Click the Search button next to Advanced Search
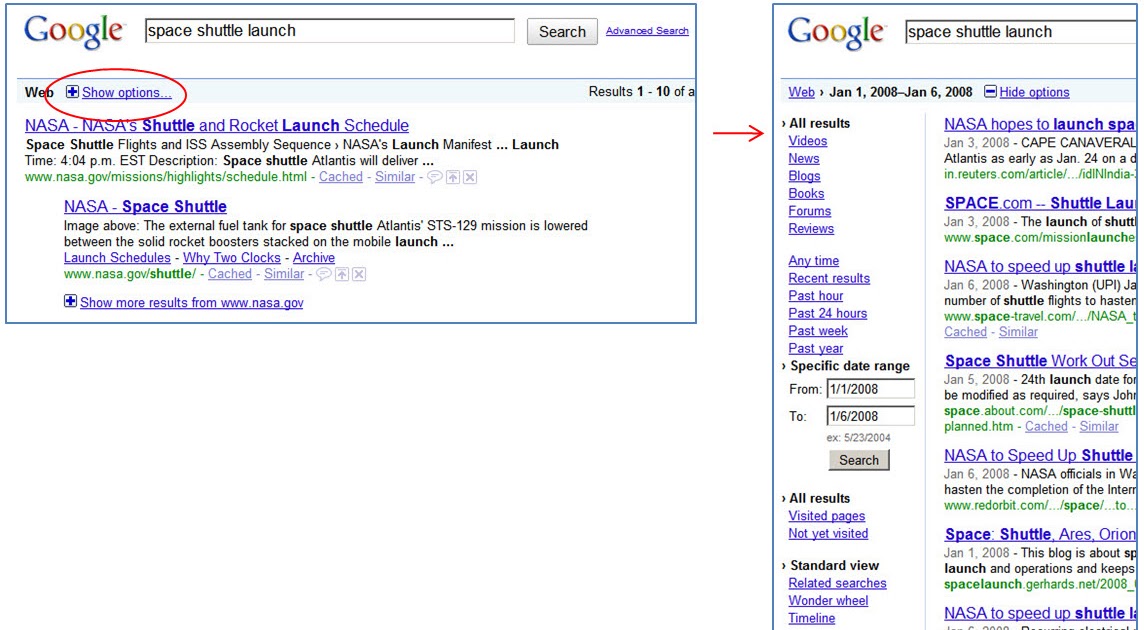1144x630 pixels. 562,31
